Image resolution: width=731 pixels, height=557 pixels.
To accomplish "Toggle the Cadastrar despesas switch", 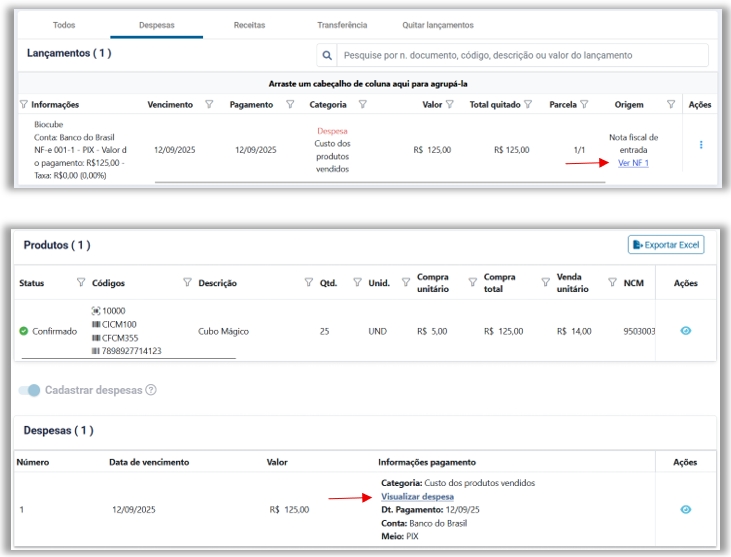I will (x=30, y=390).
